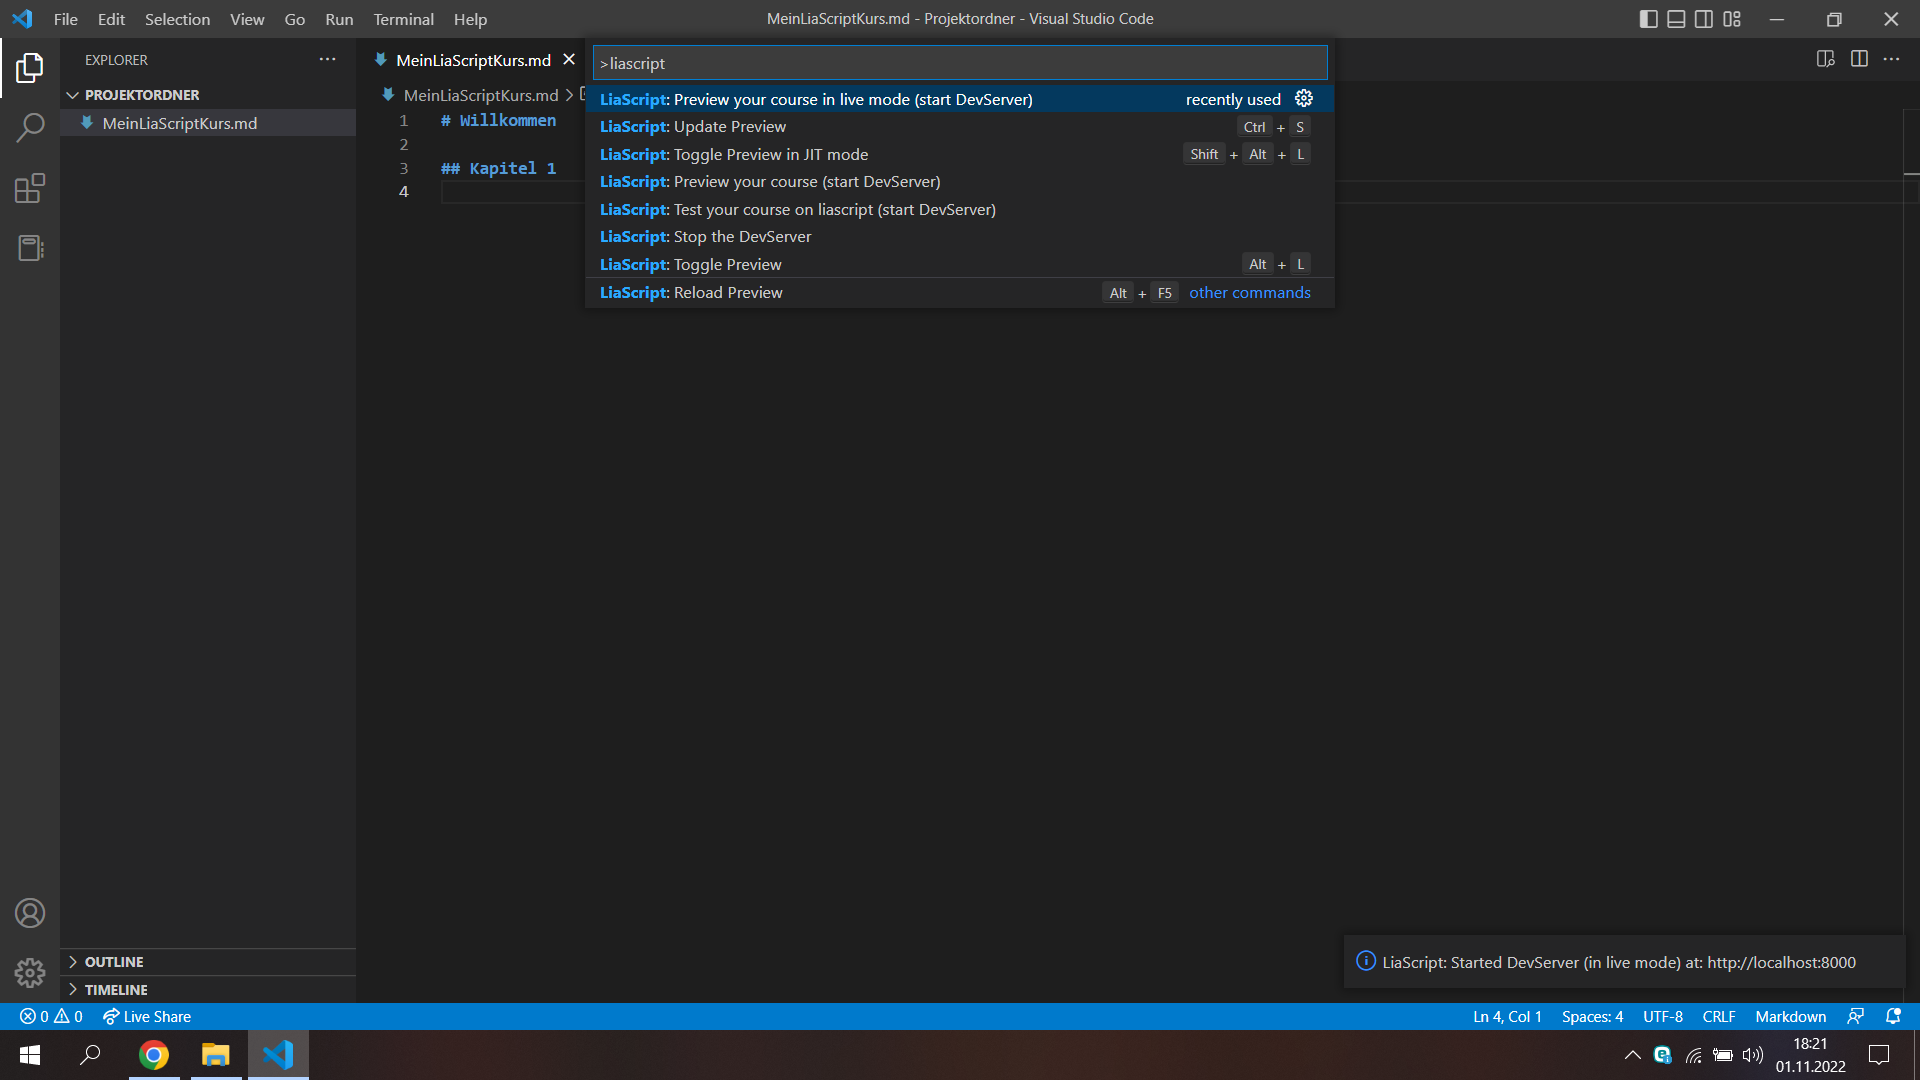This screenshot has width=1920, height=1080.
Task: Open the File menu
Action: (x=66, y=19)
